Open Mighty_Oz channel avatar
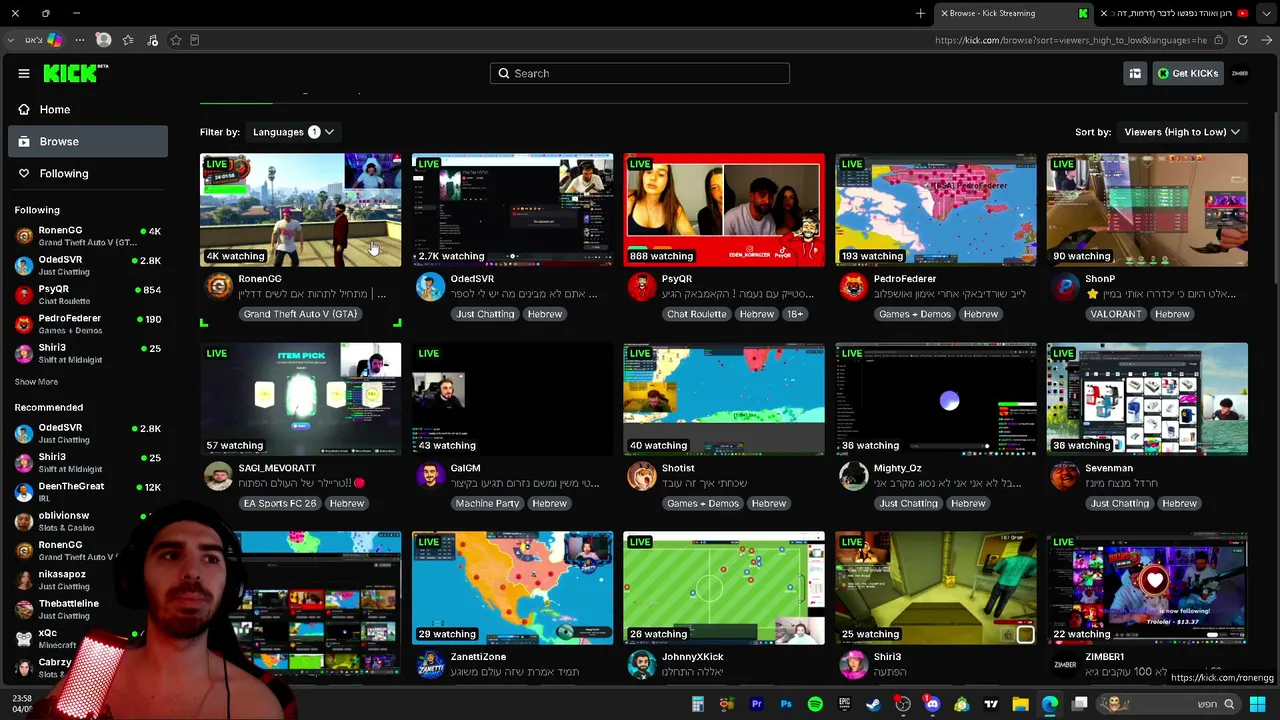The height and width of the screenshot is (720, 1280). click(x=853, y=476)
